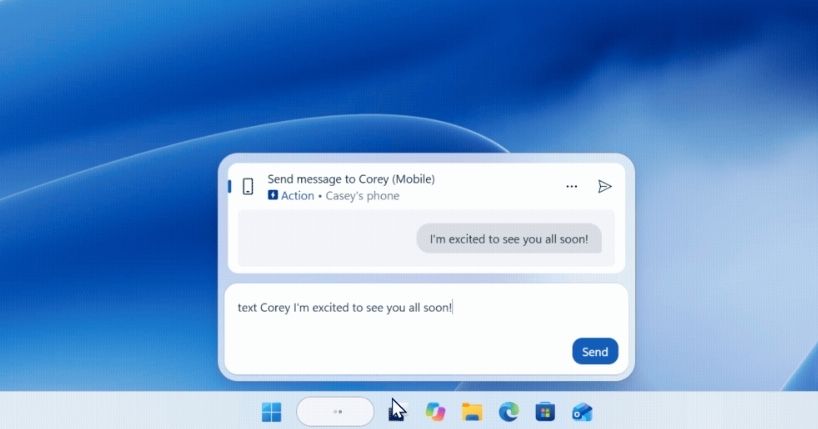Click the phone device icon
The height and width of the screenshot is (429, 818).
click(x=248, y=186)
